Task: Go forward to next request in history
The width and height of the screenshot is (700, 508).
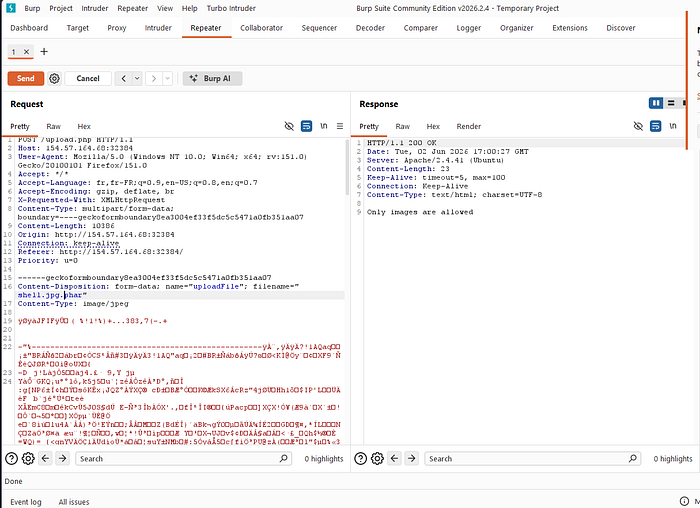Action: pos(154,79)
